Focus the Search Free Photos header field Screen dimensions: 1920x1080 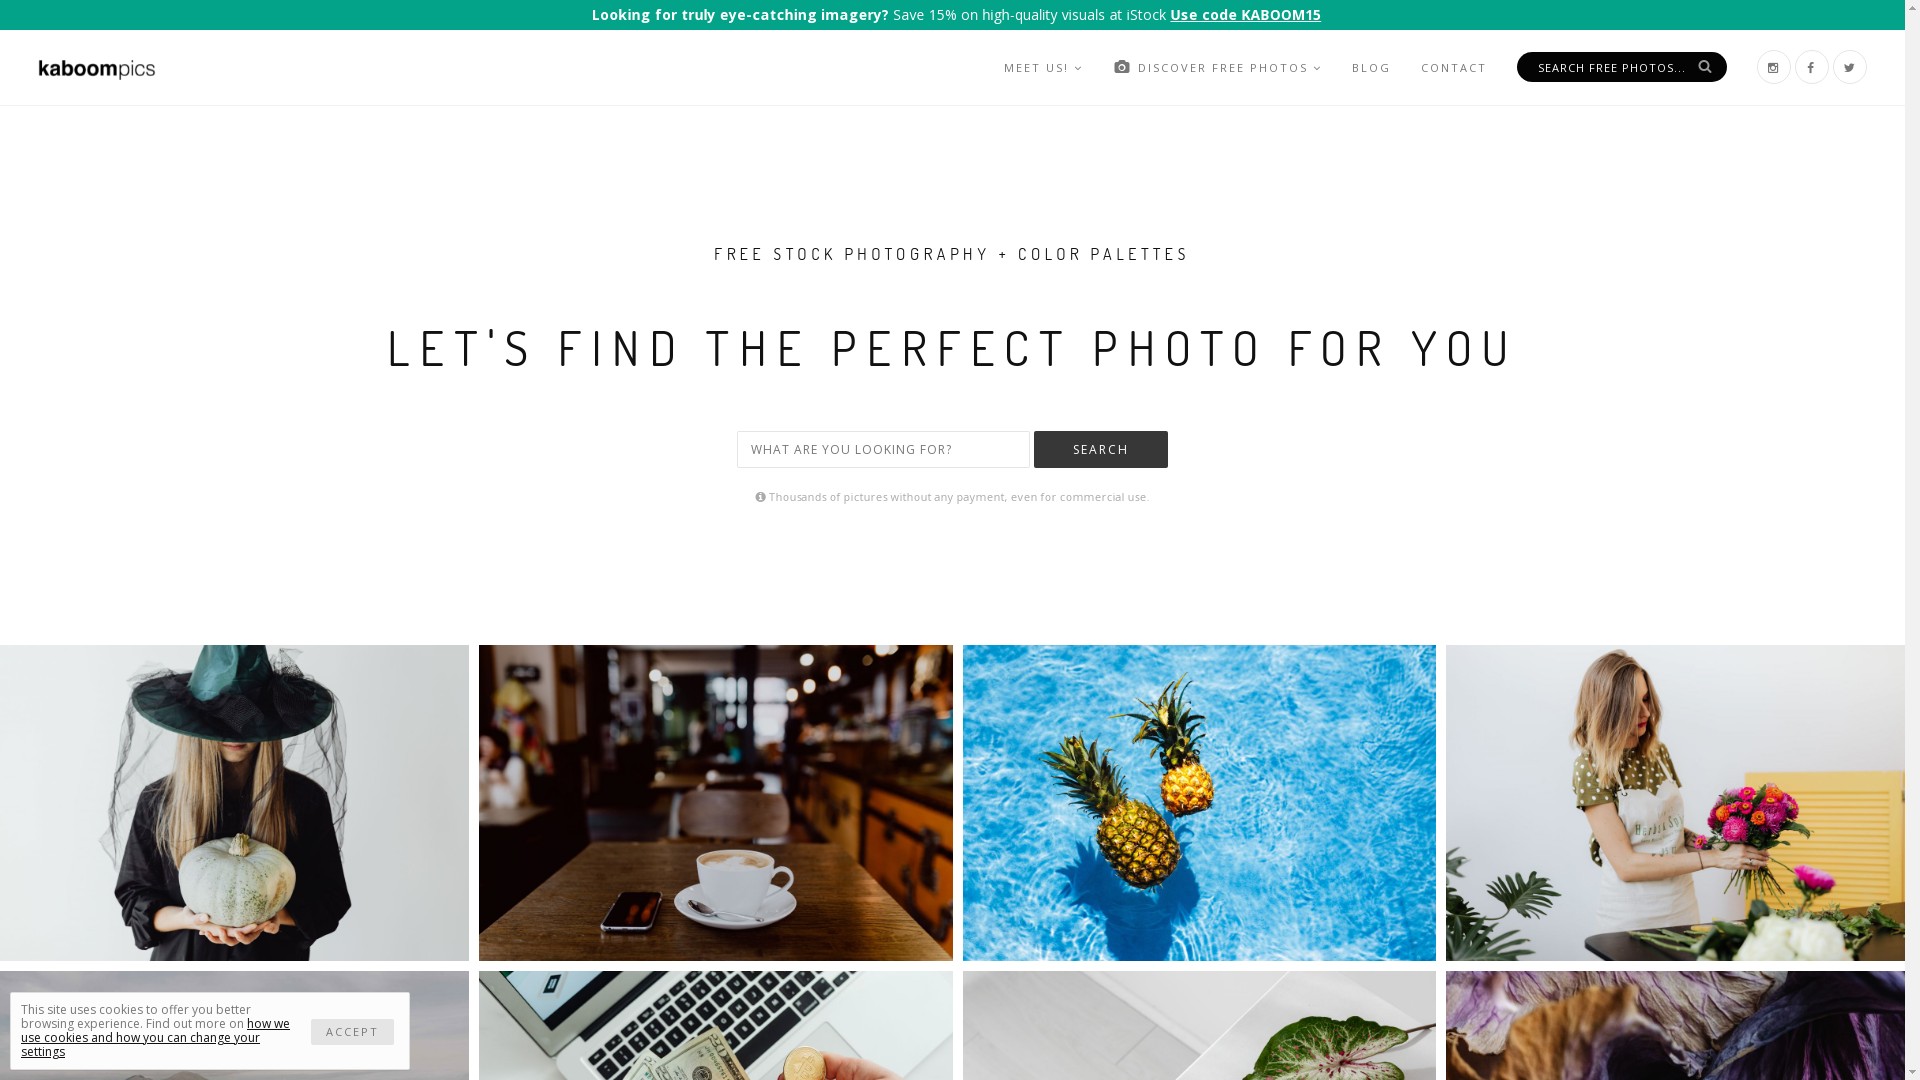coord(1612,67)
